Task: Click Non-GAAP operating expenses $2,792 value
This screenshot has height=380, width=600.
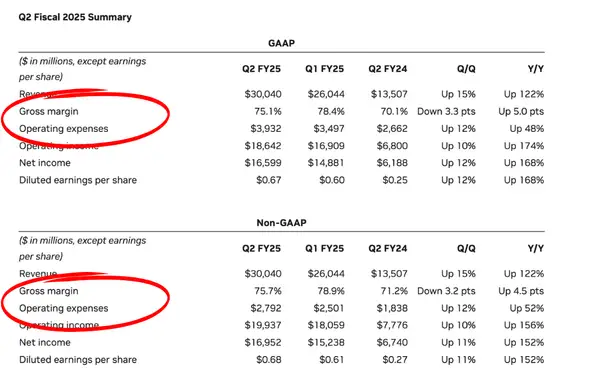Action: (266, 308)
